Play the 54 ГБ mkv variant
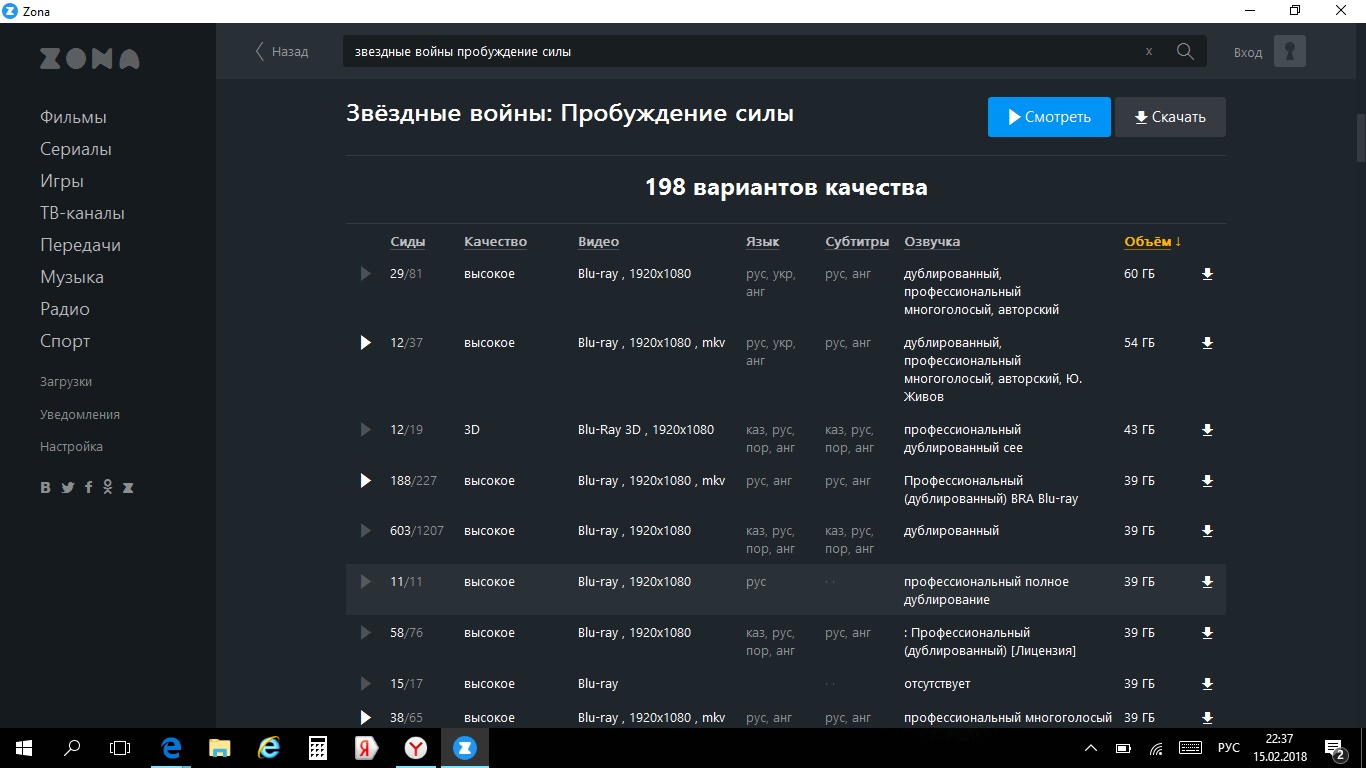Viewport: 1366px width, 768px height. tap(365, 343)
